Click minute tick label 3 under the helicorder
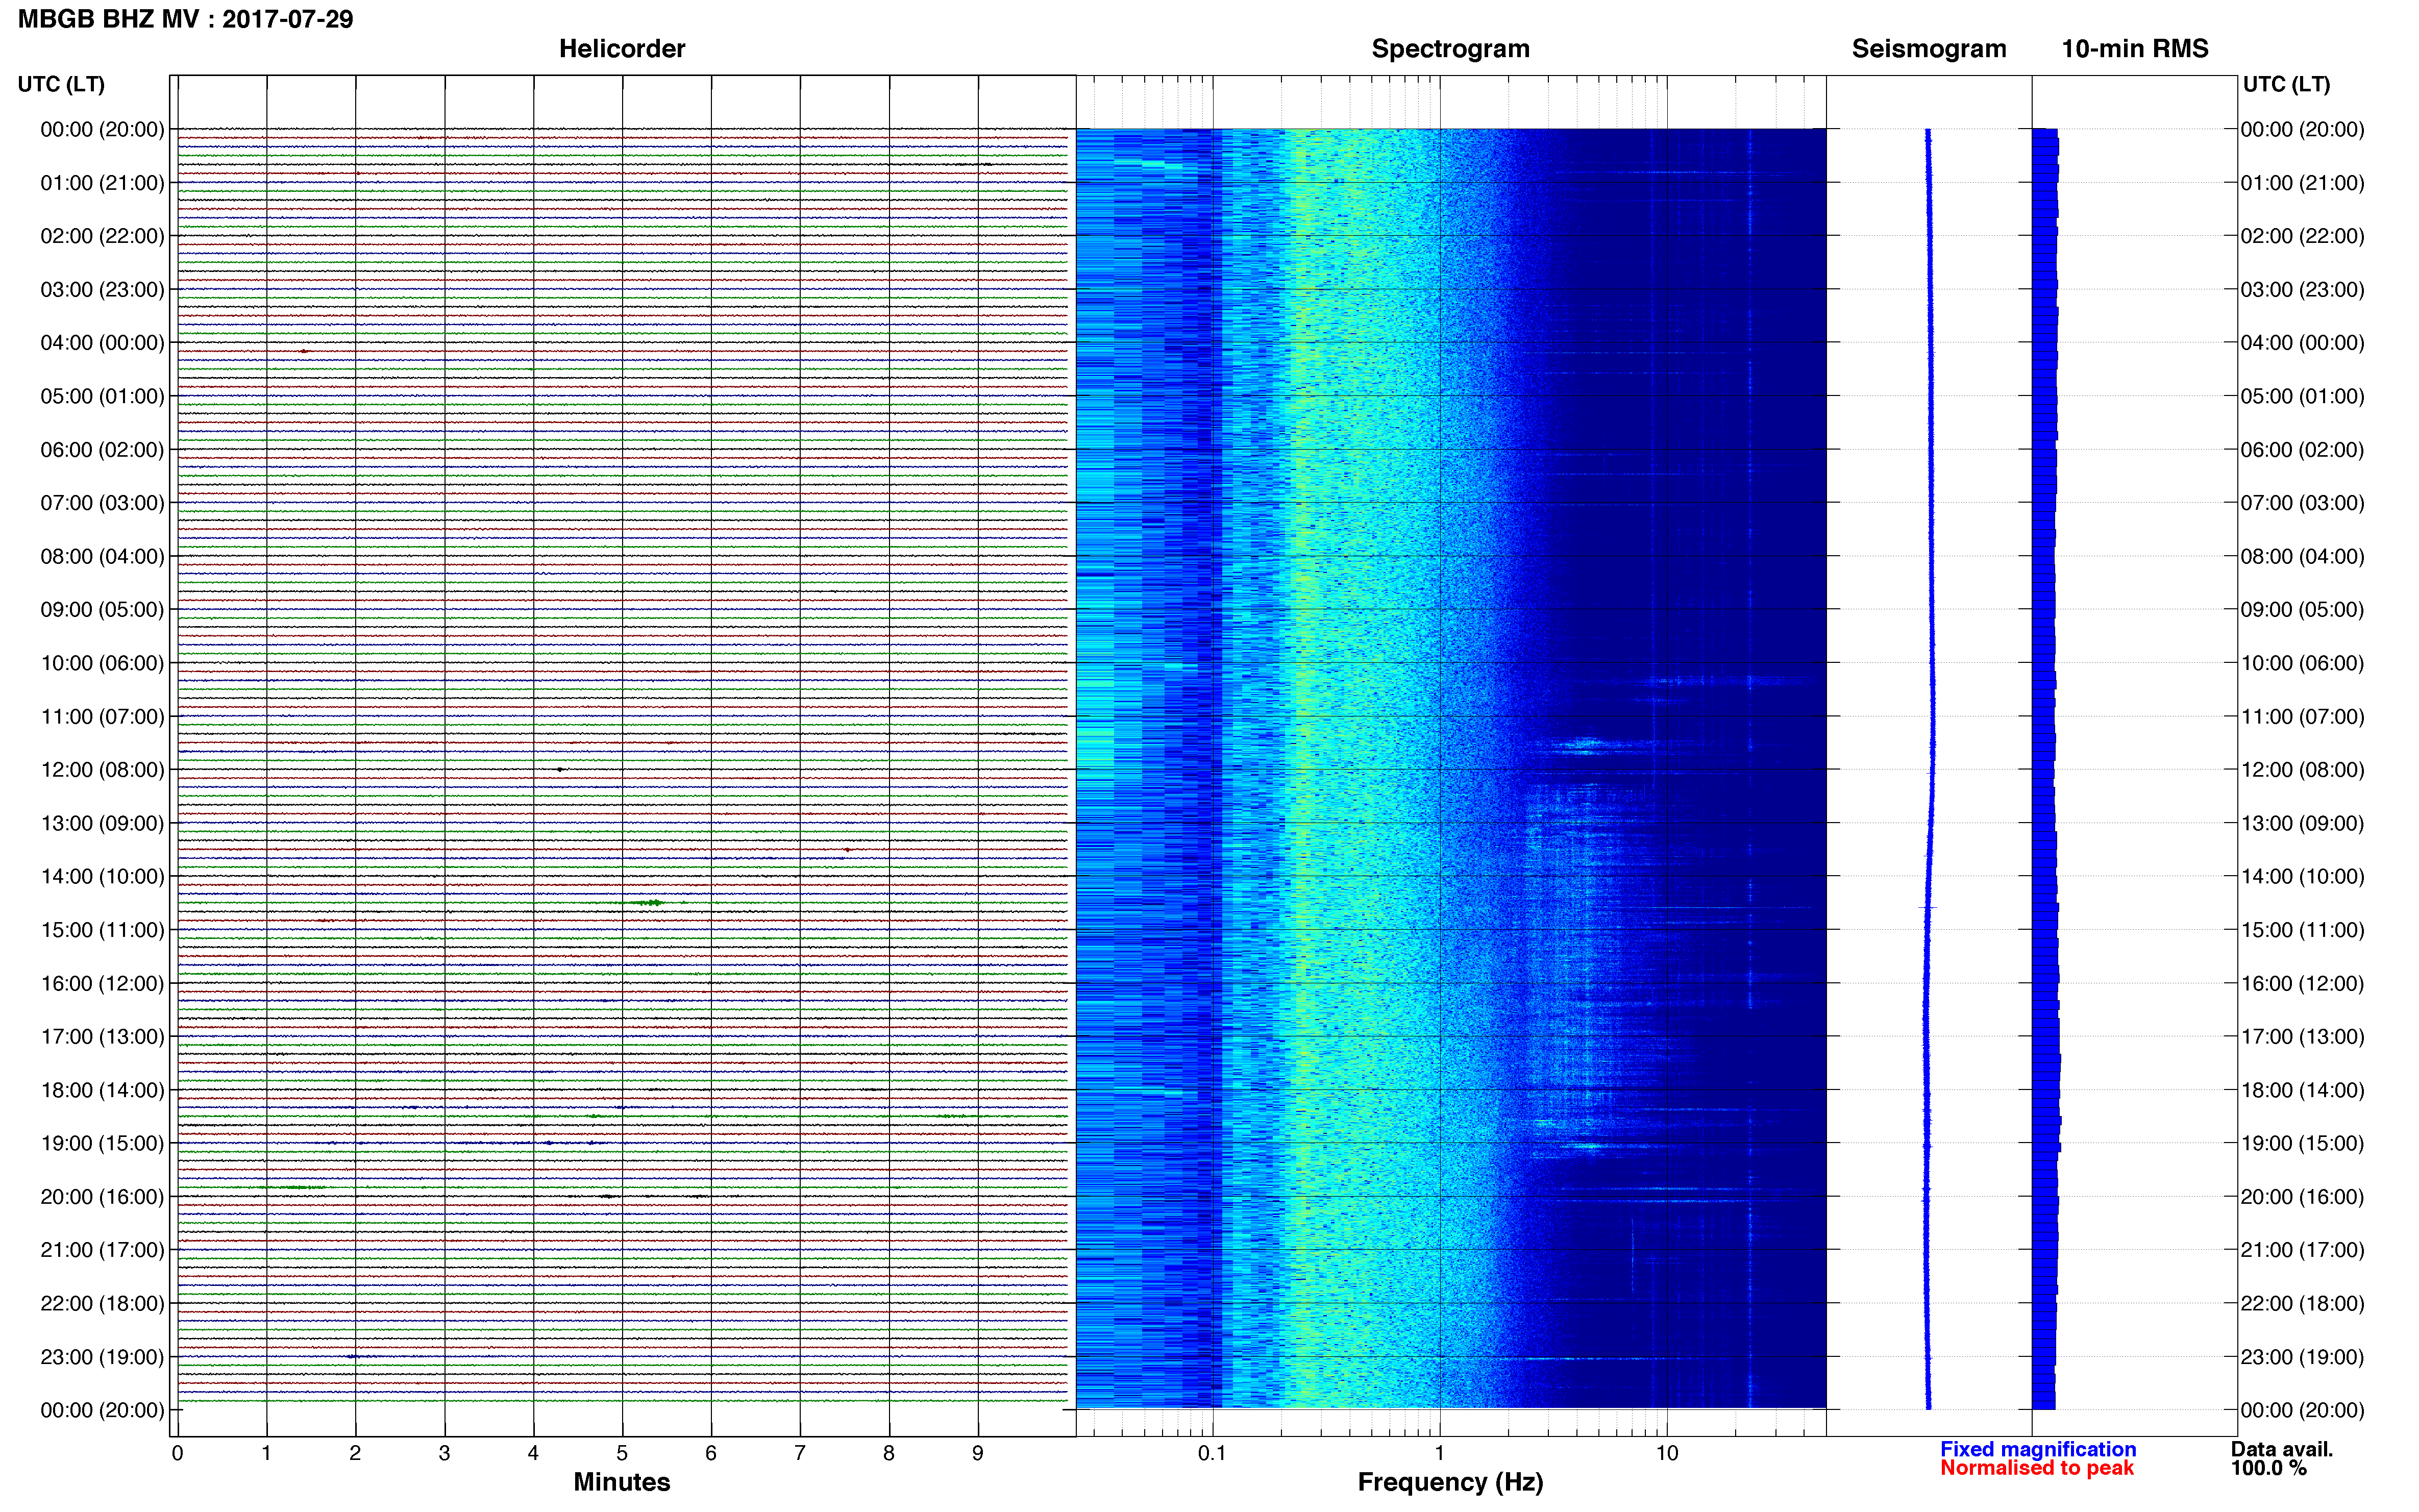The width and height of the screenshot is (2419, 1512). [444, 1454]
